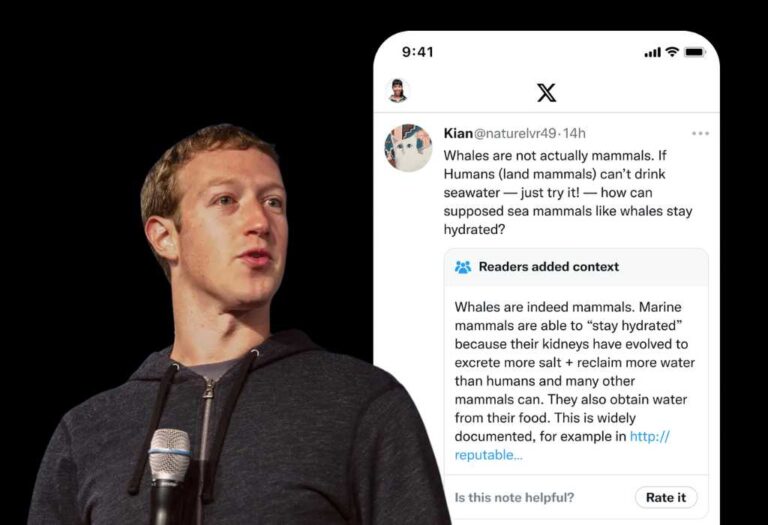This screenshot has height=525, width=768.
Task: Click the cellular signal bars icon
Action: [x=653, y=52]
